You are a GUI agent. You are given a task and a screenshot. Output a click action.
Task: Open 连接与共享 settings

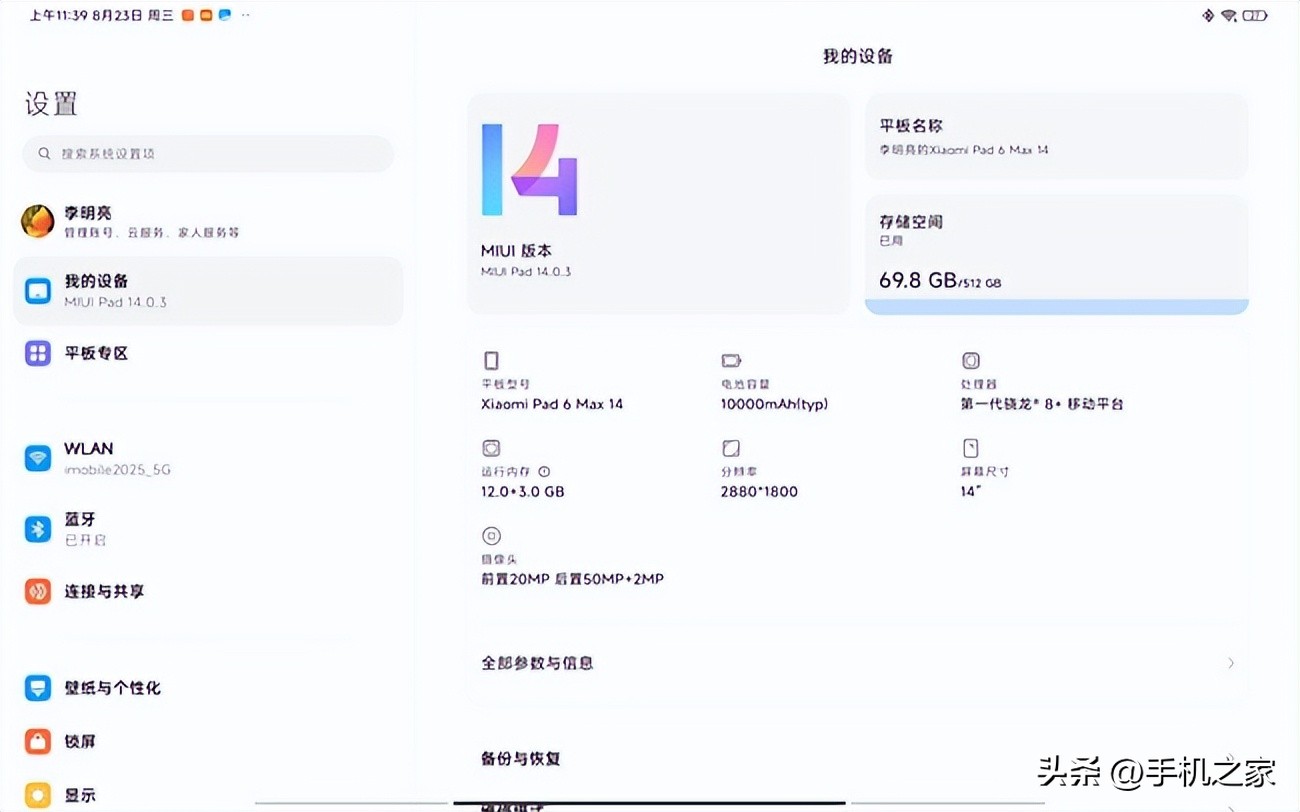tap(37, 591)
